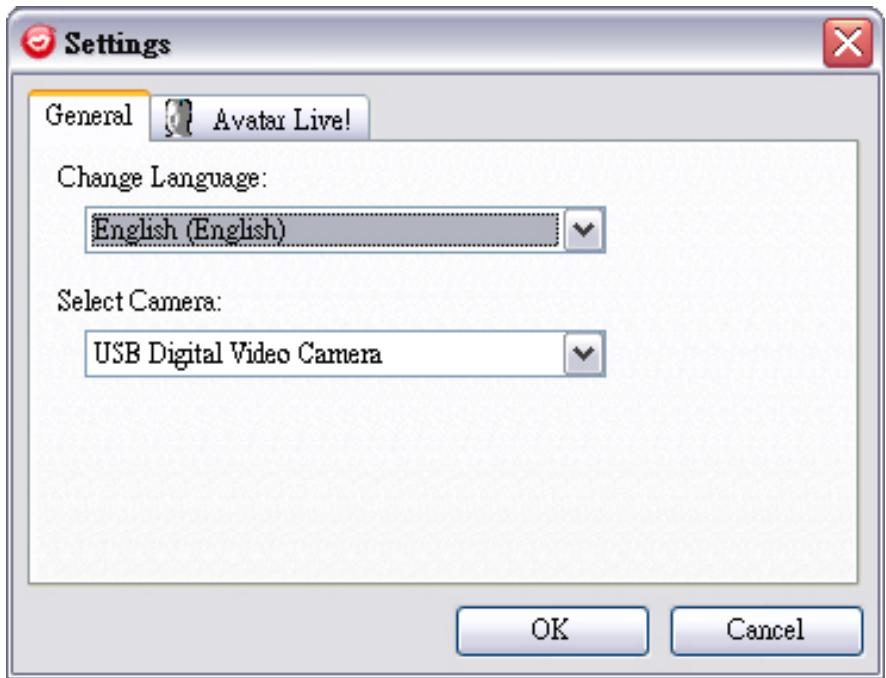
Task: Expand the Change Language dropdown arrow
Action: click(584, 229)
